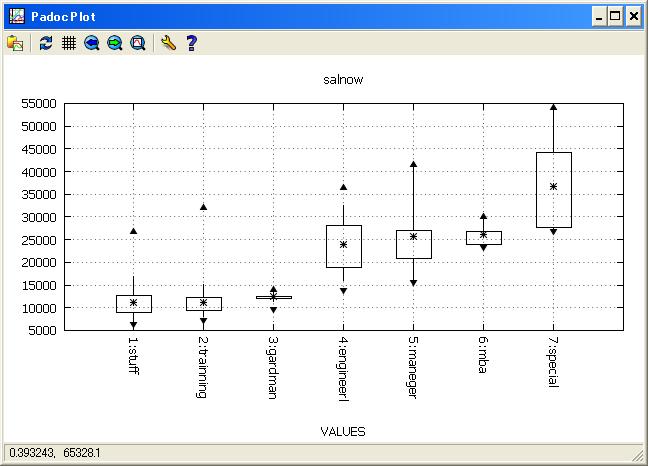Autoscale the plot with the magnifier icon
The width and height of the screenshot is (648, 466).
pos(138,43)
